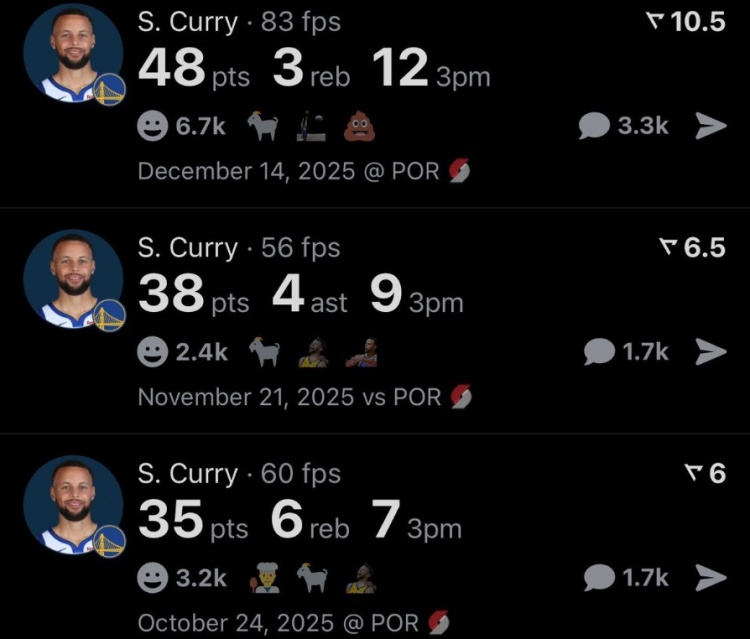This screenshot has width=750, height=639.
Task: Open the 1.7k comments on October 24 card
Action: [626, 577]
